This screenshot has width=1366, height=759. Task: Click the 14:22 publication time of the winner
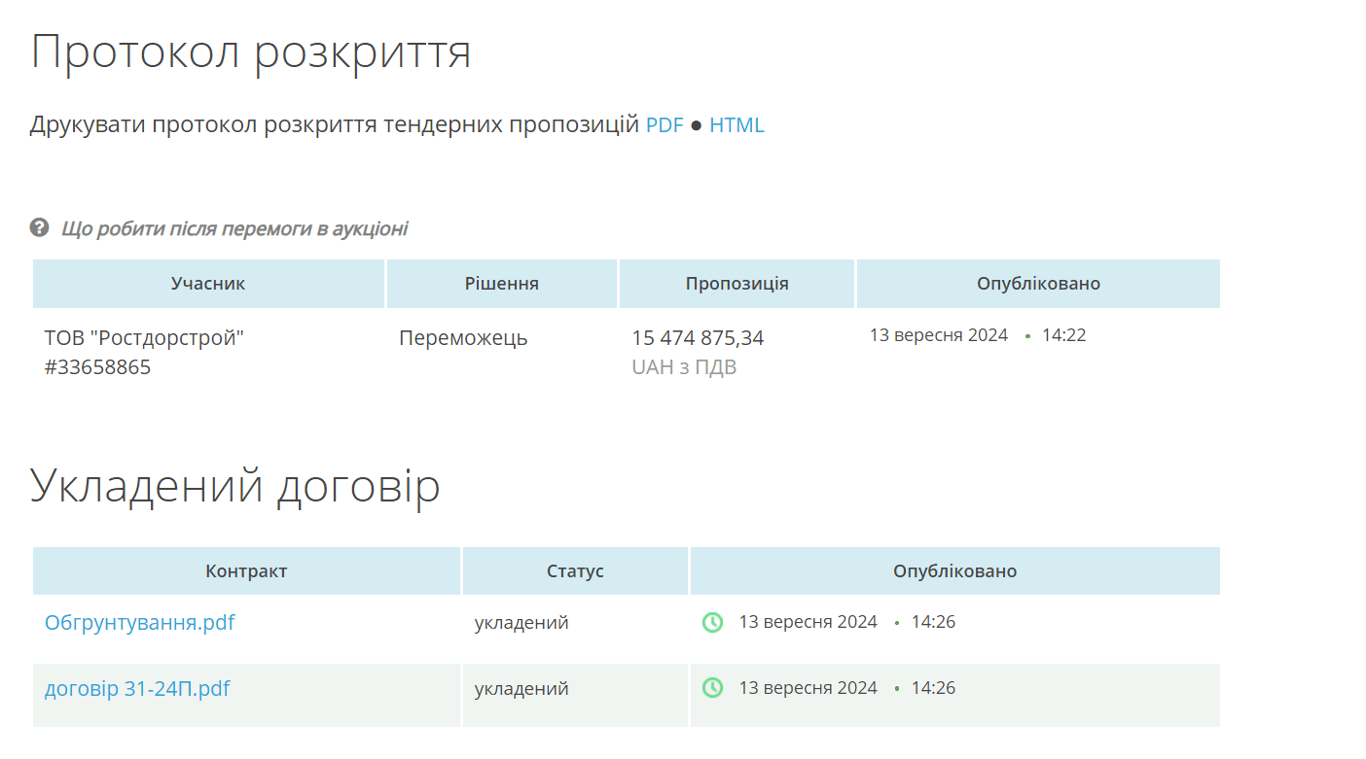pyautogui.click(x=1063, y=335)
